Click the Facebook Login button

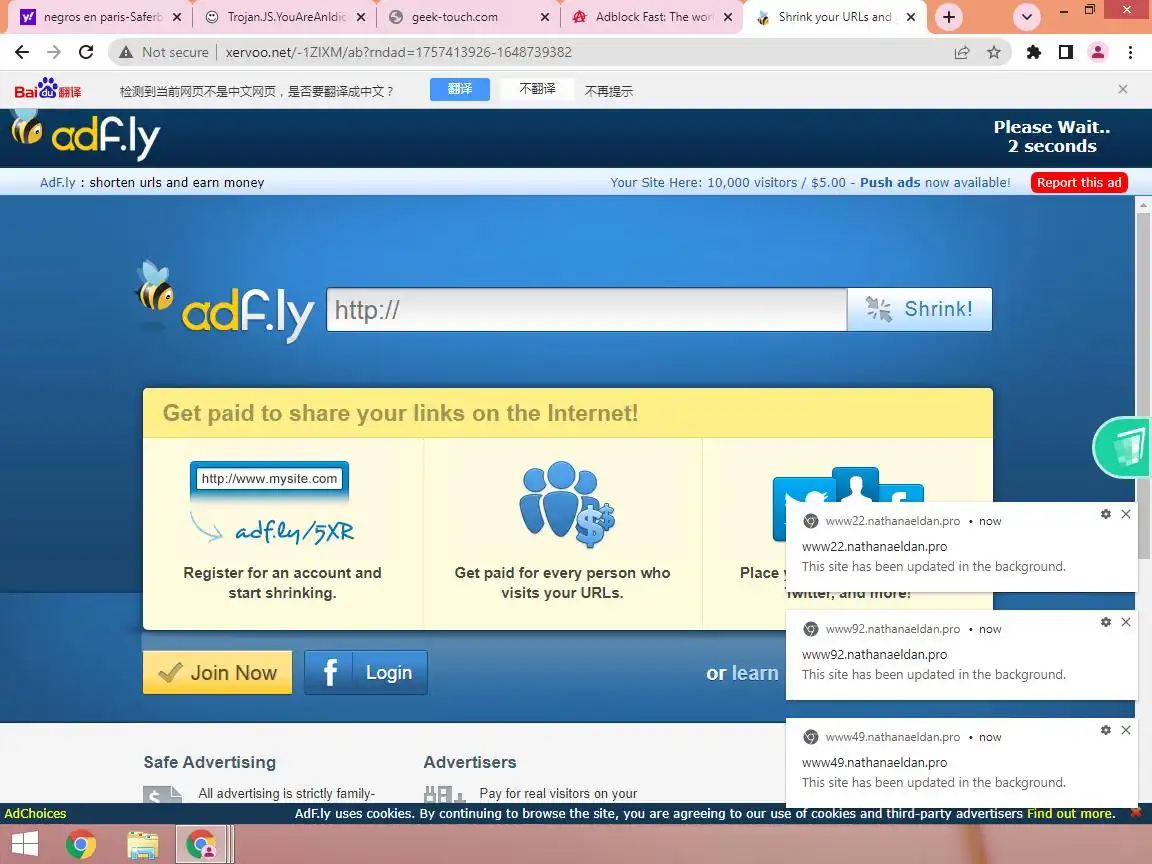click(x=366, y=672)
